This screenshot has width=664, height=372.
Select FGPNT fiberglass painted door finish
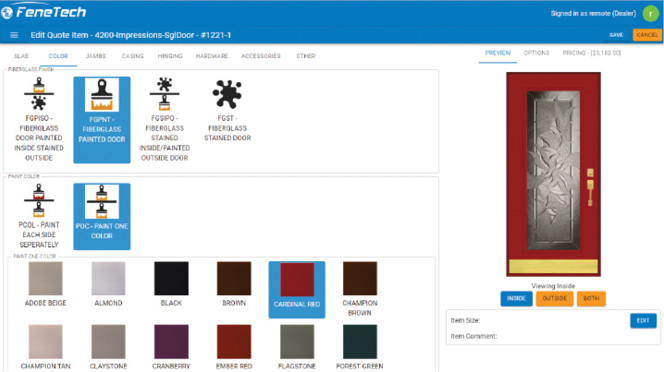coord(102,119)
